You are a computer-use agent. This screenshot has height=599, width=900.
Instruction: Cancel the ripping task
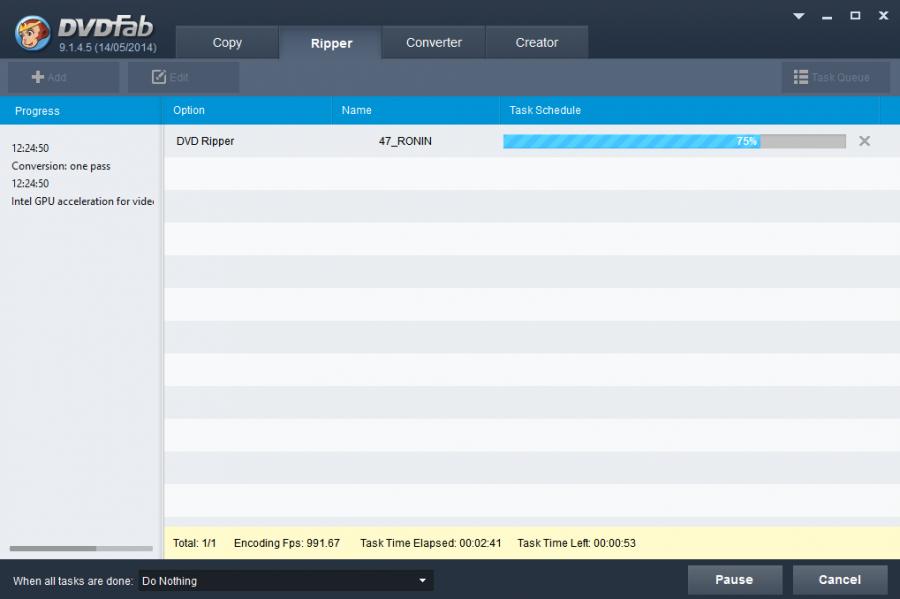840,580
